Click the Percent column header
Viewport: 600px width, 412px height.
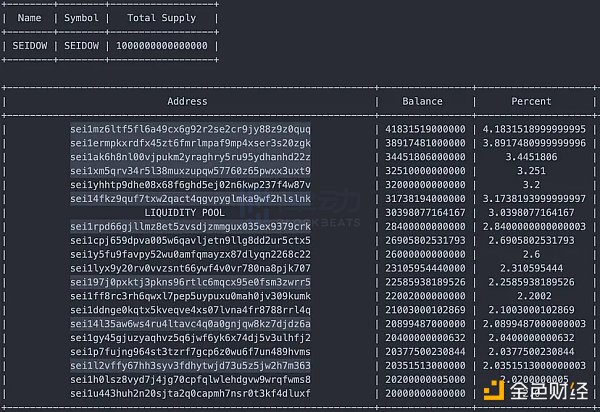[x=531, y=101]
